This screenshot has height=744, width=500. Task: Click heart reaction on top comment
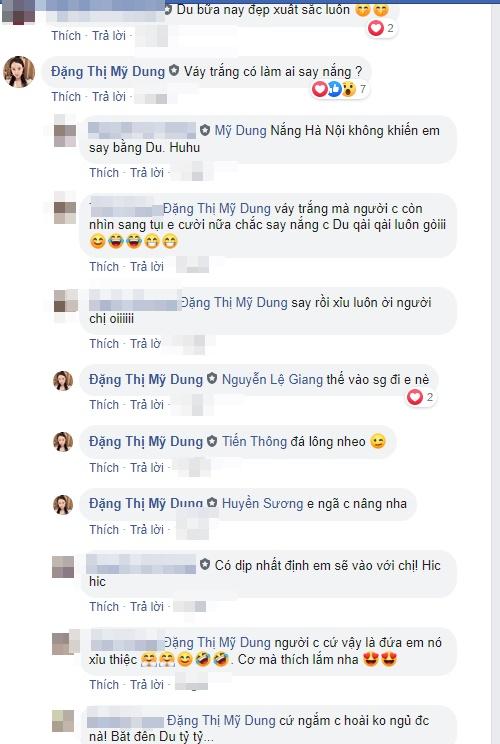point(375,28)
